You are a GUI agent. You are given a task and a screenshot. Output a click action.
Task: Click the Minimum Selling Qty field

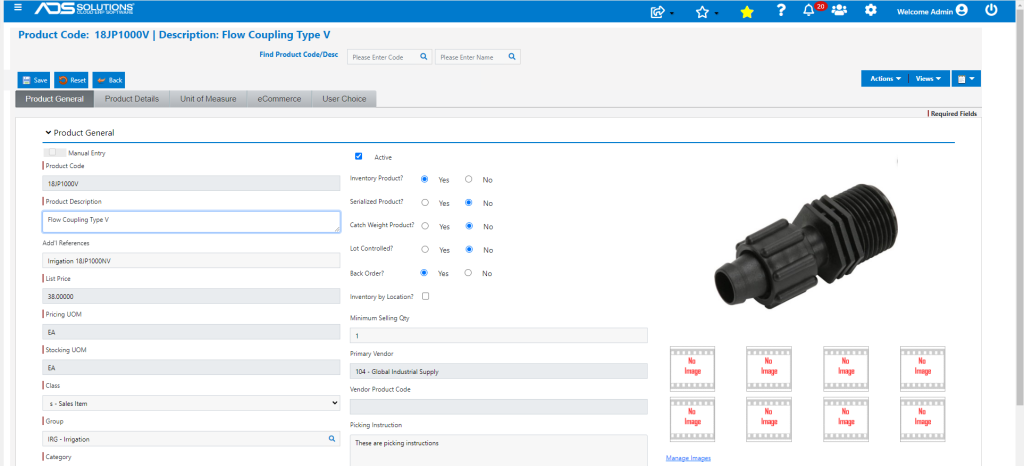[x=499, y=335]
